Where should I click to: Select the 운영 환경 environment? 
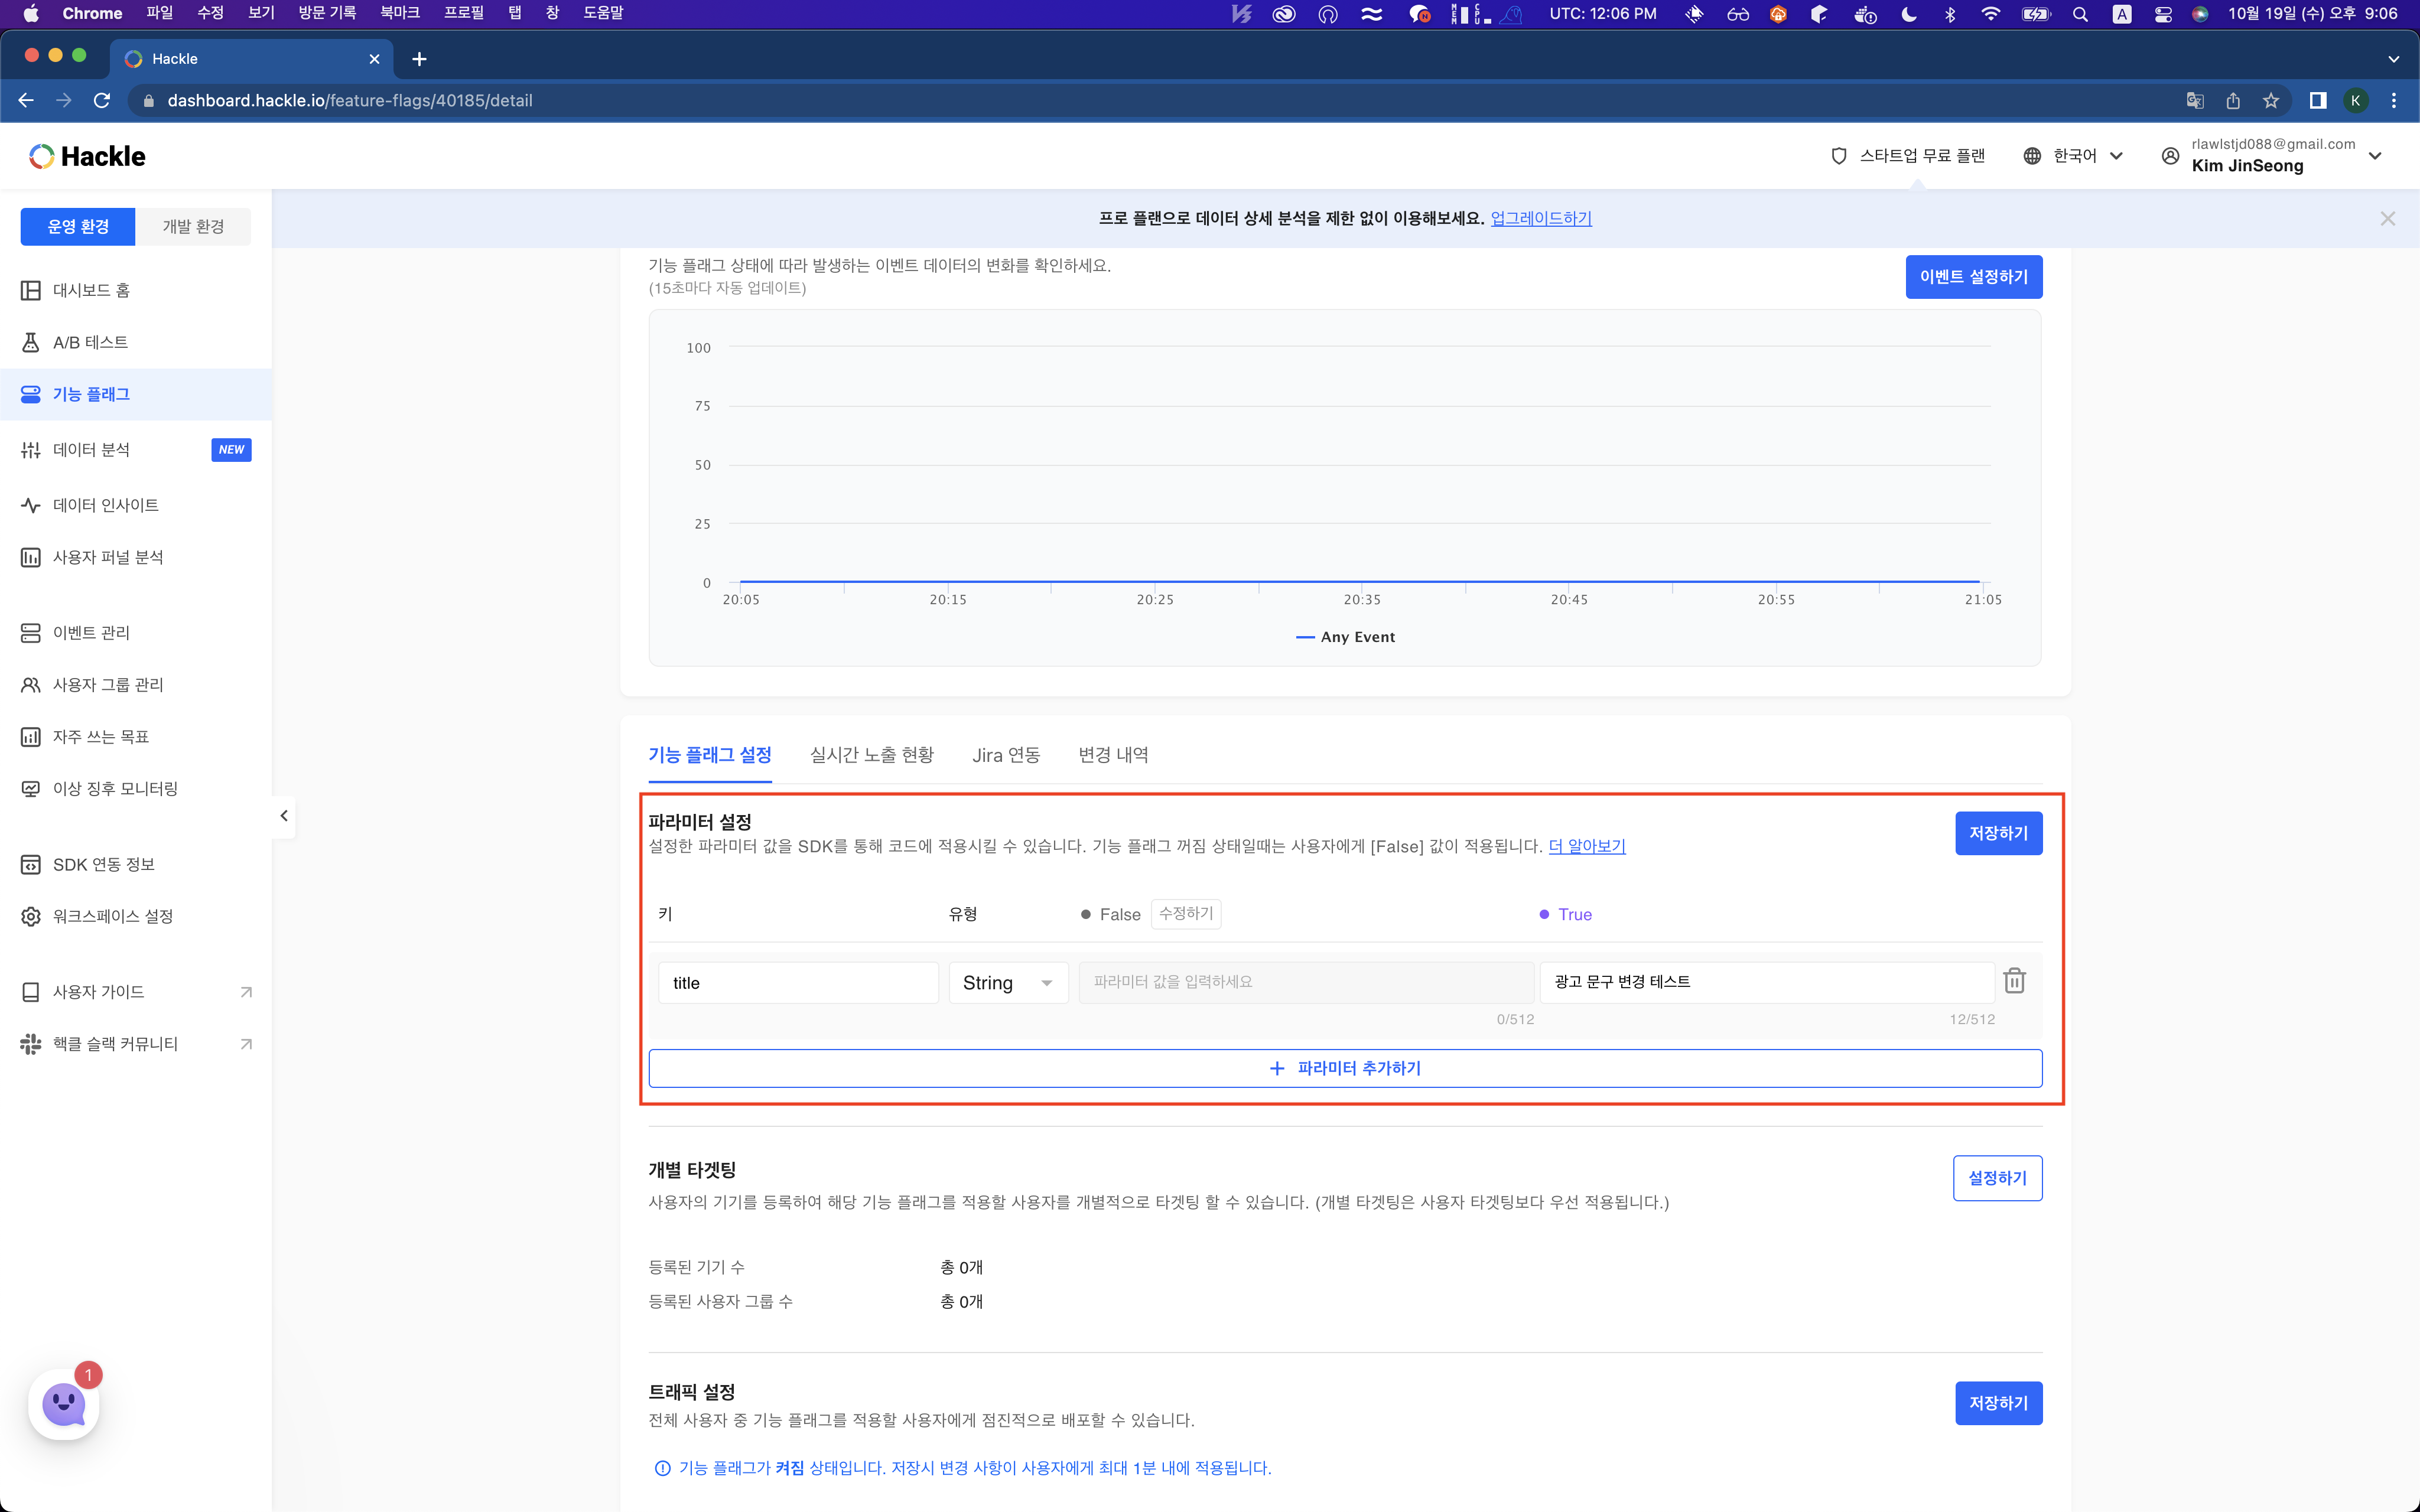click(x=78, y=227)
